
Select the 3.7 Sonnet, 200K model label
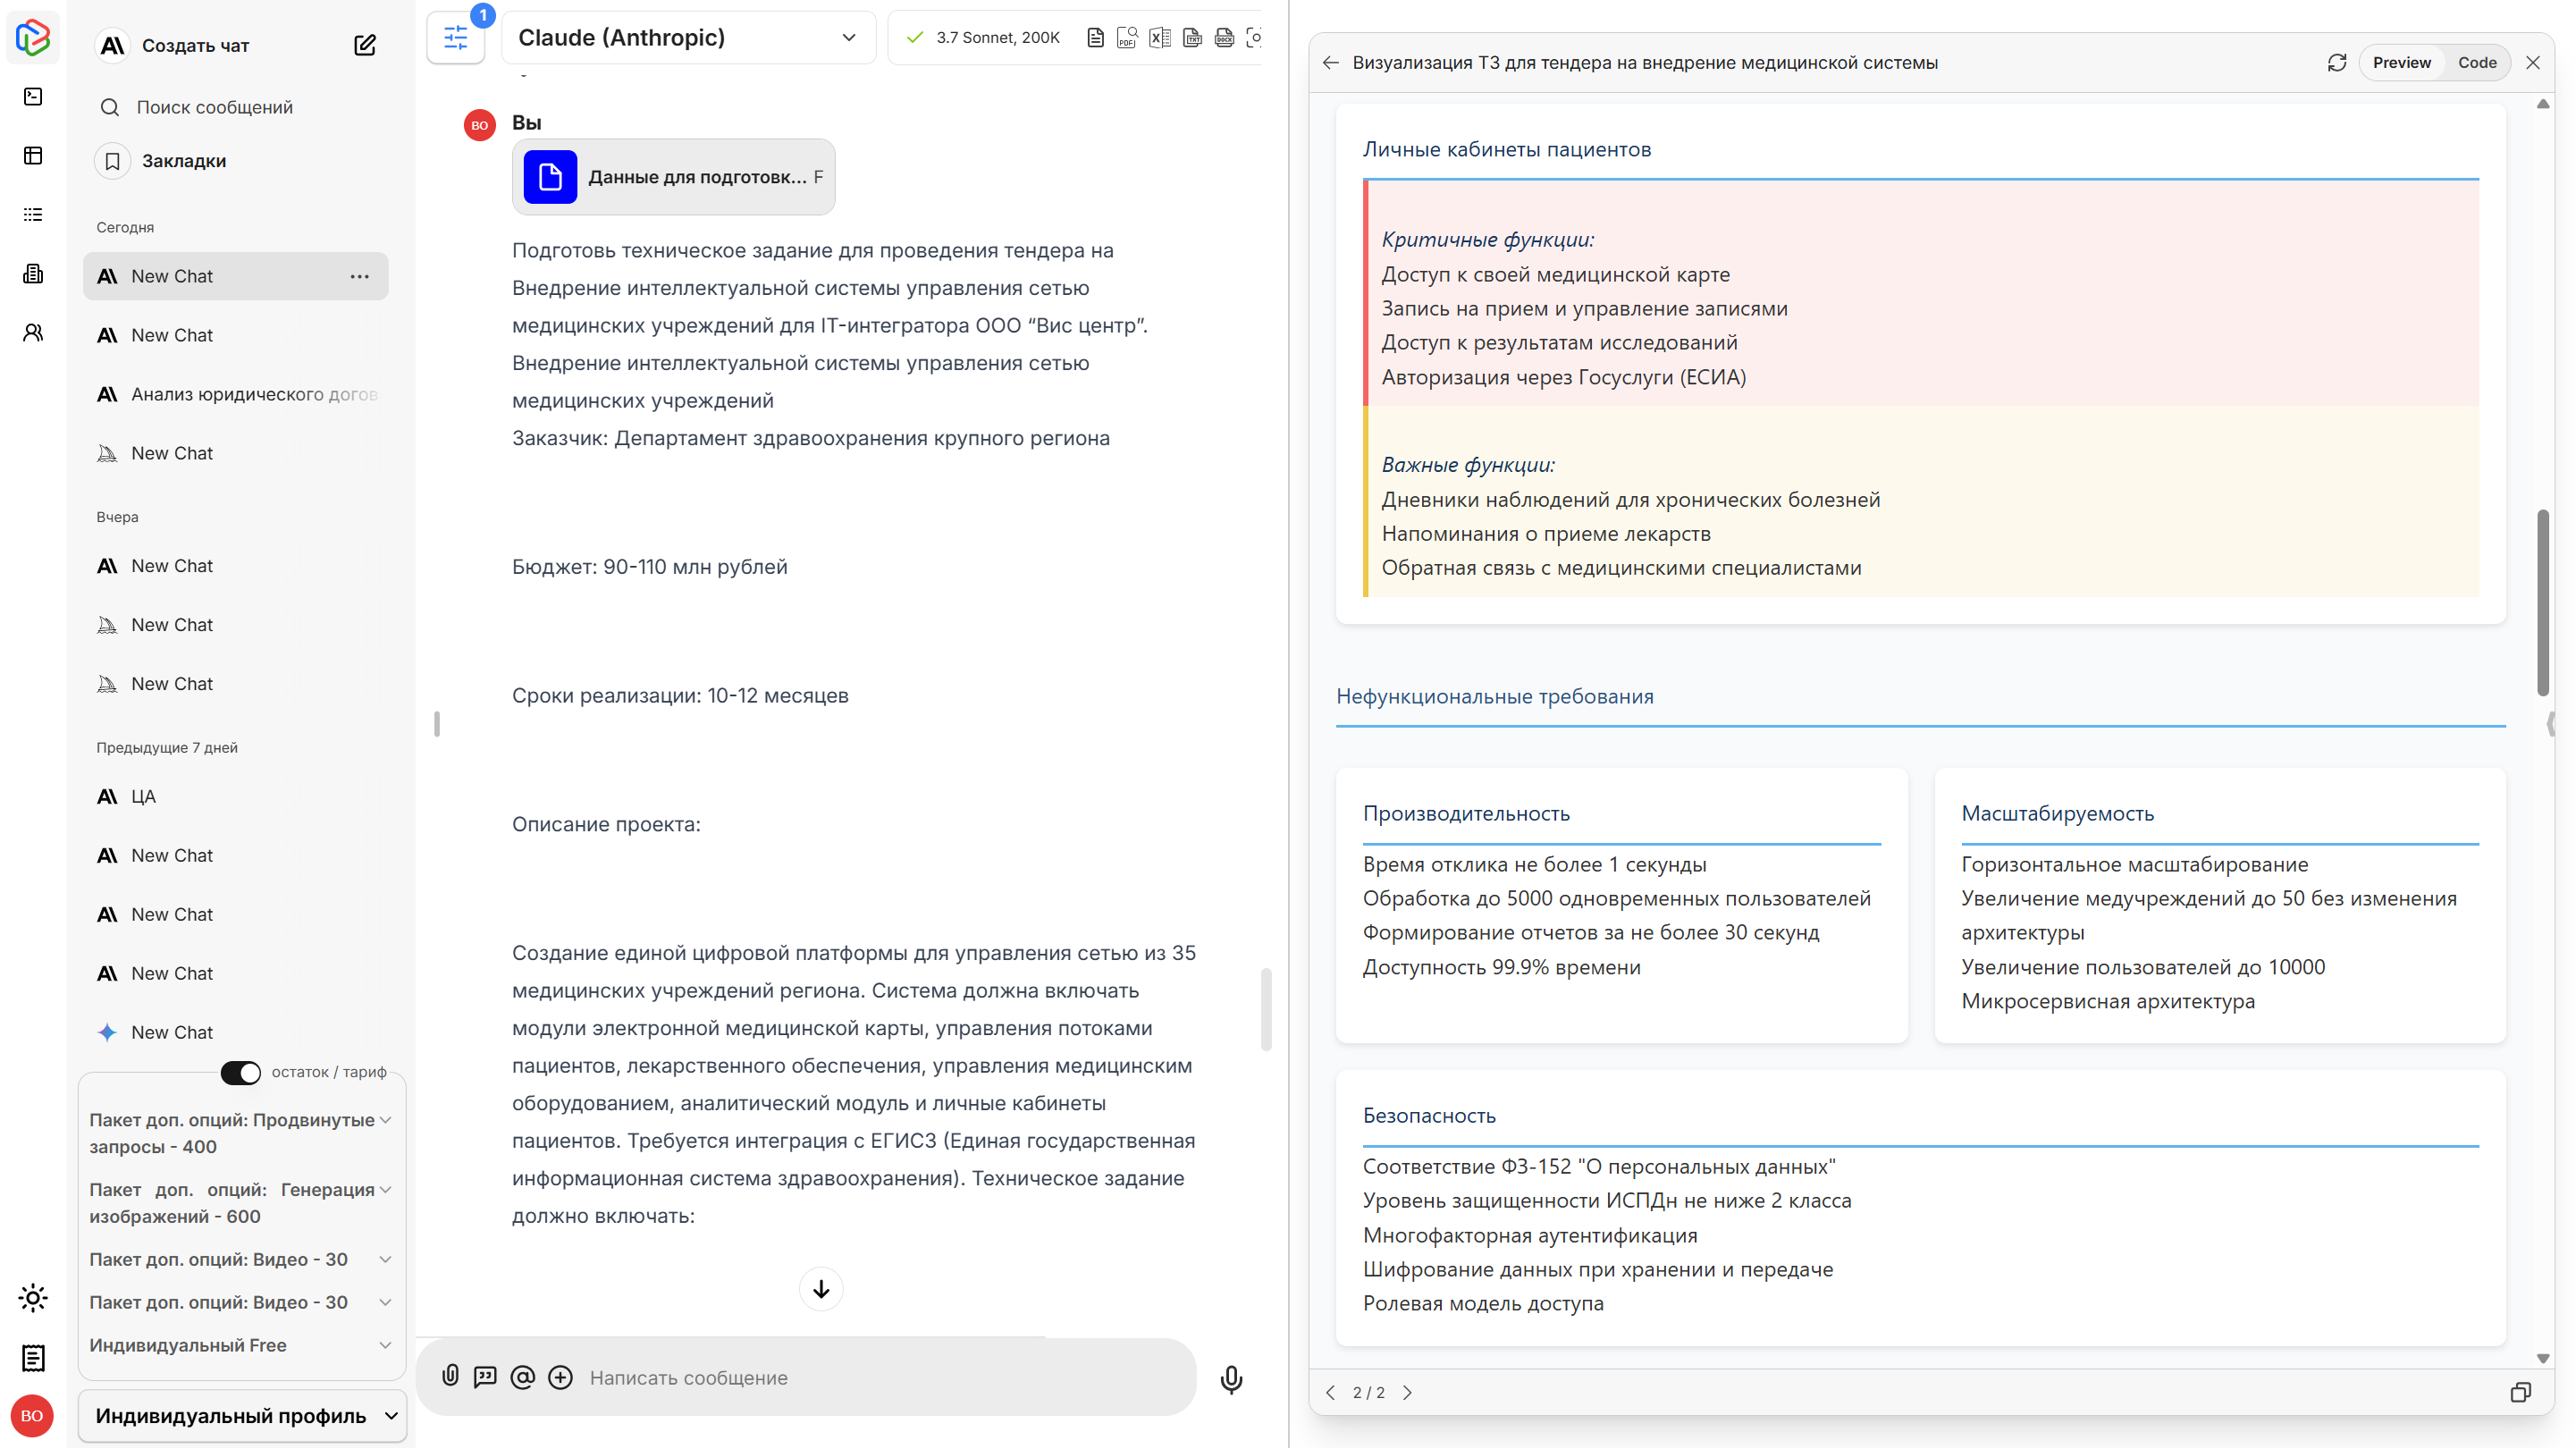pos(997,38)
